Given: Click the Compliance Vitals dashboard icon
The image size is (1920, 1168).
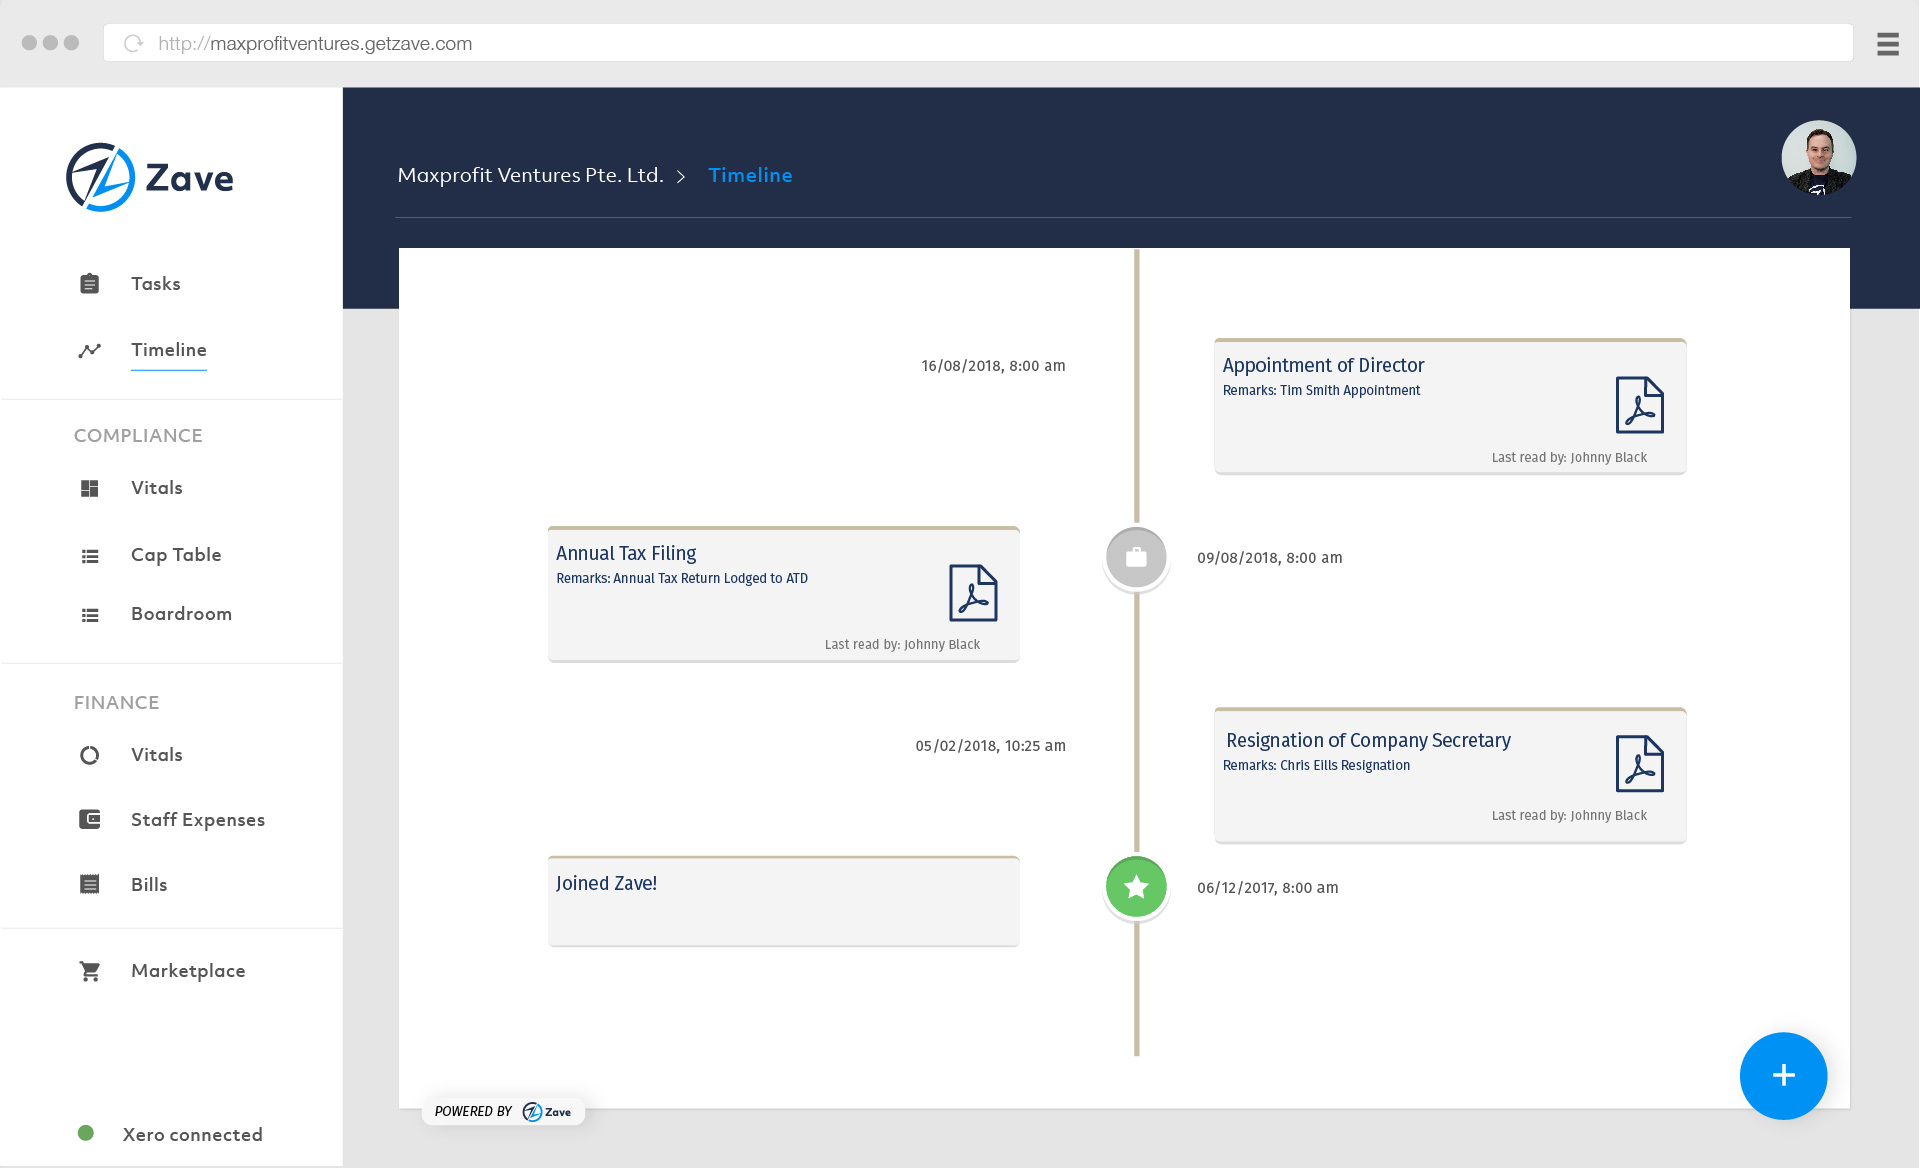Looking at the screenshot, I should [x=89, y=488].
